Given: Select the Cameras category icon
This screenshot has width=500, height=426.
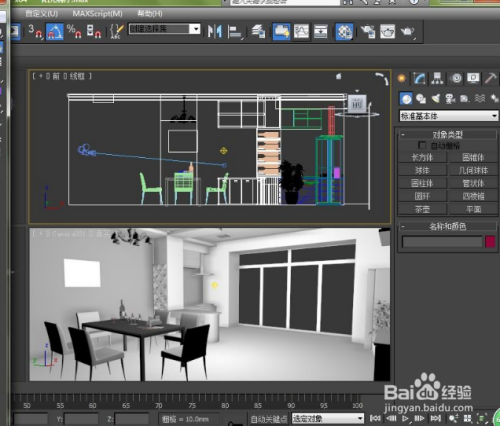Looking at the screenshot, I should pyautogui.click(x=450, y=99).
